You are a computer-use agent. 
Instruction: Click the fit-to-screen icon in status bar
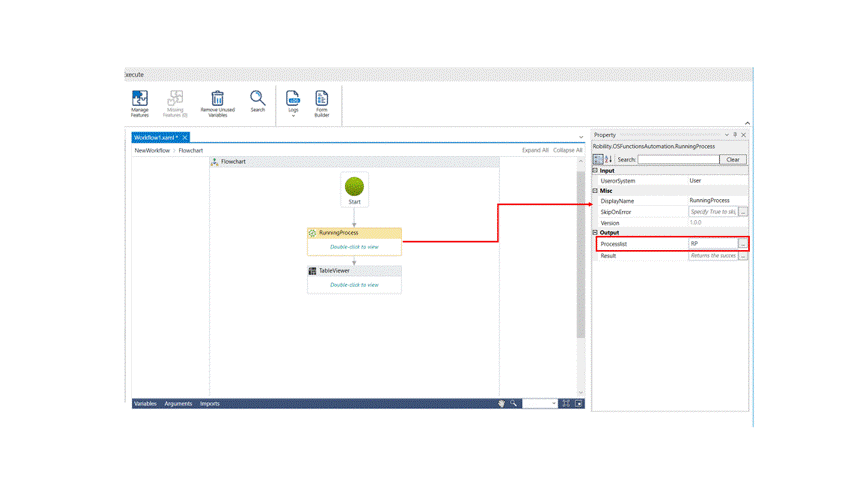point(566,404)
